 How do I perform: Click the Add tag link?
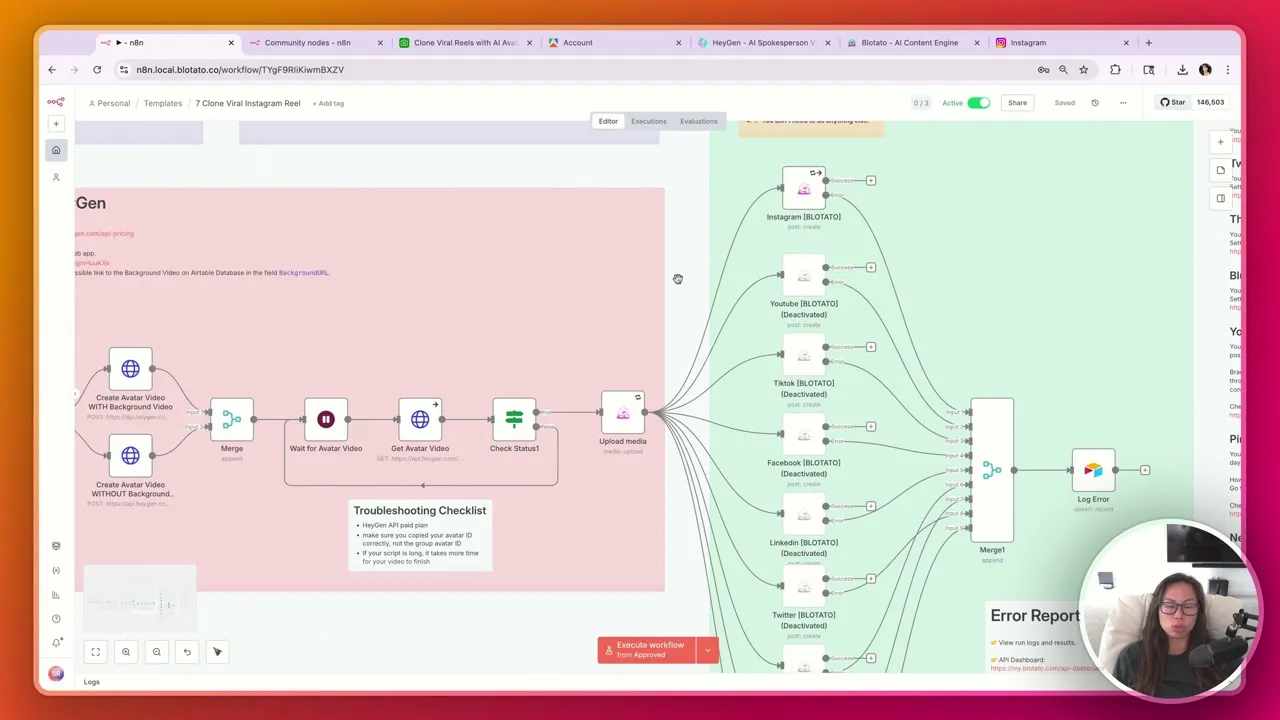(328, 103)
